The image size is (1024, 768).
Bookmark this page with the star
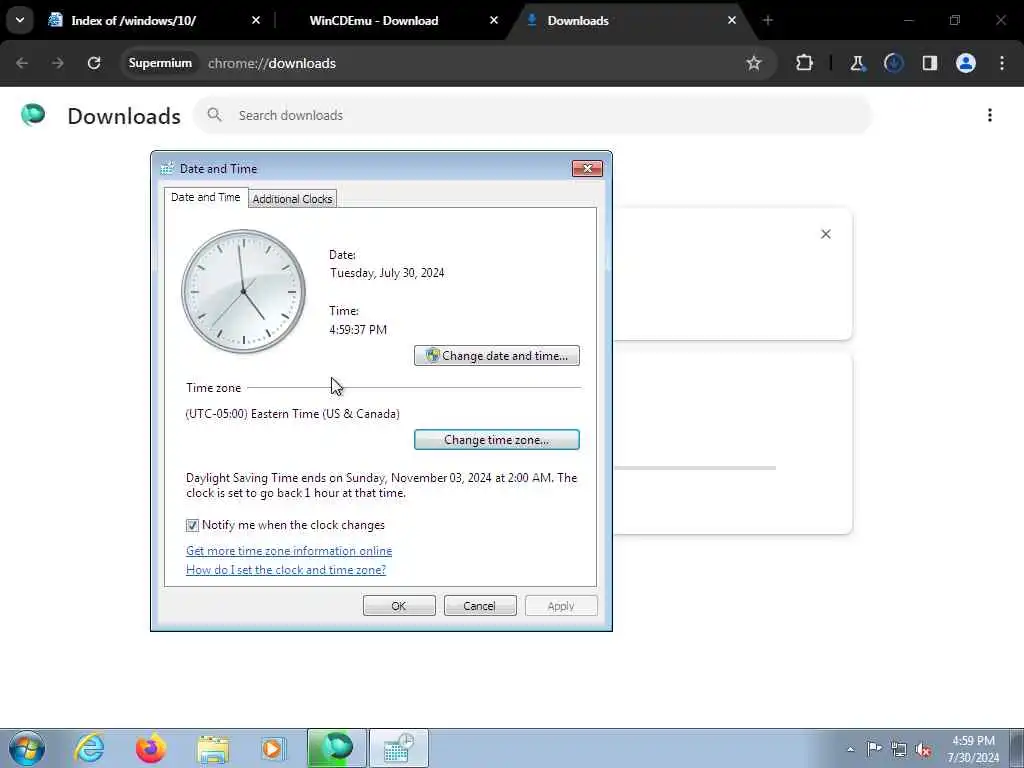(x=754, y=63)
